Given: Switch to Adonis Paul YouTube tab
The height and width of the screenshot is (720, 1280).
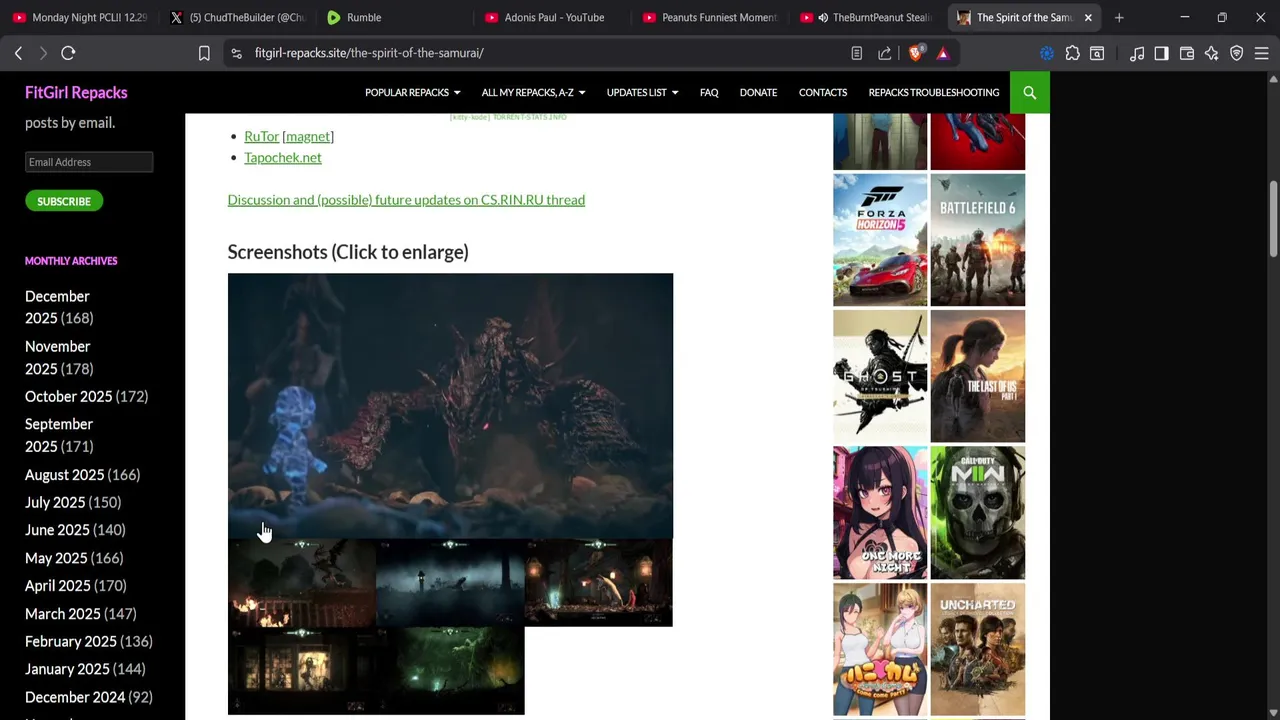Looking at the screenshot, I should coord(551,17).
